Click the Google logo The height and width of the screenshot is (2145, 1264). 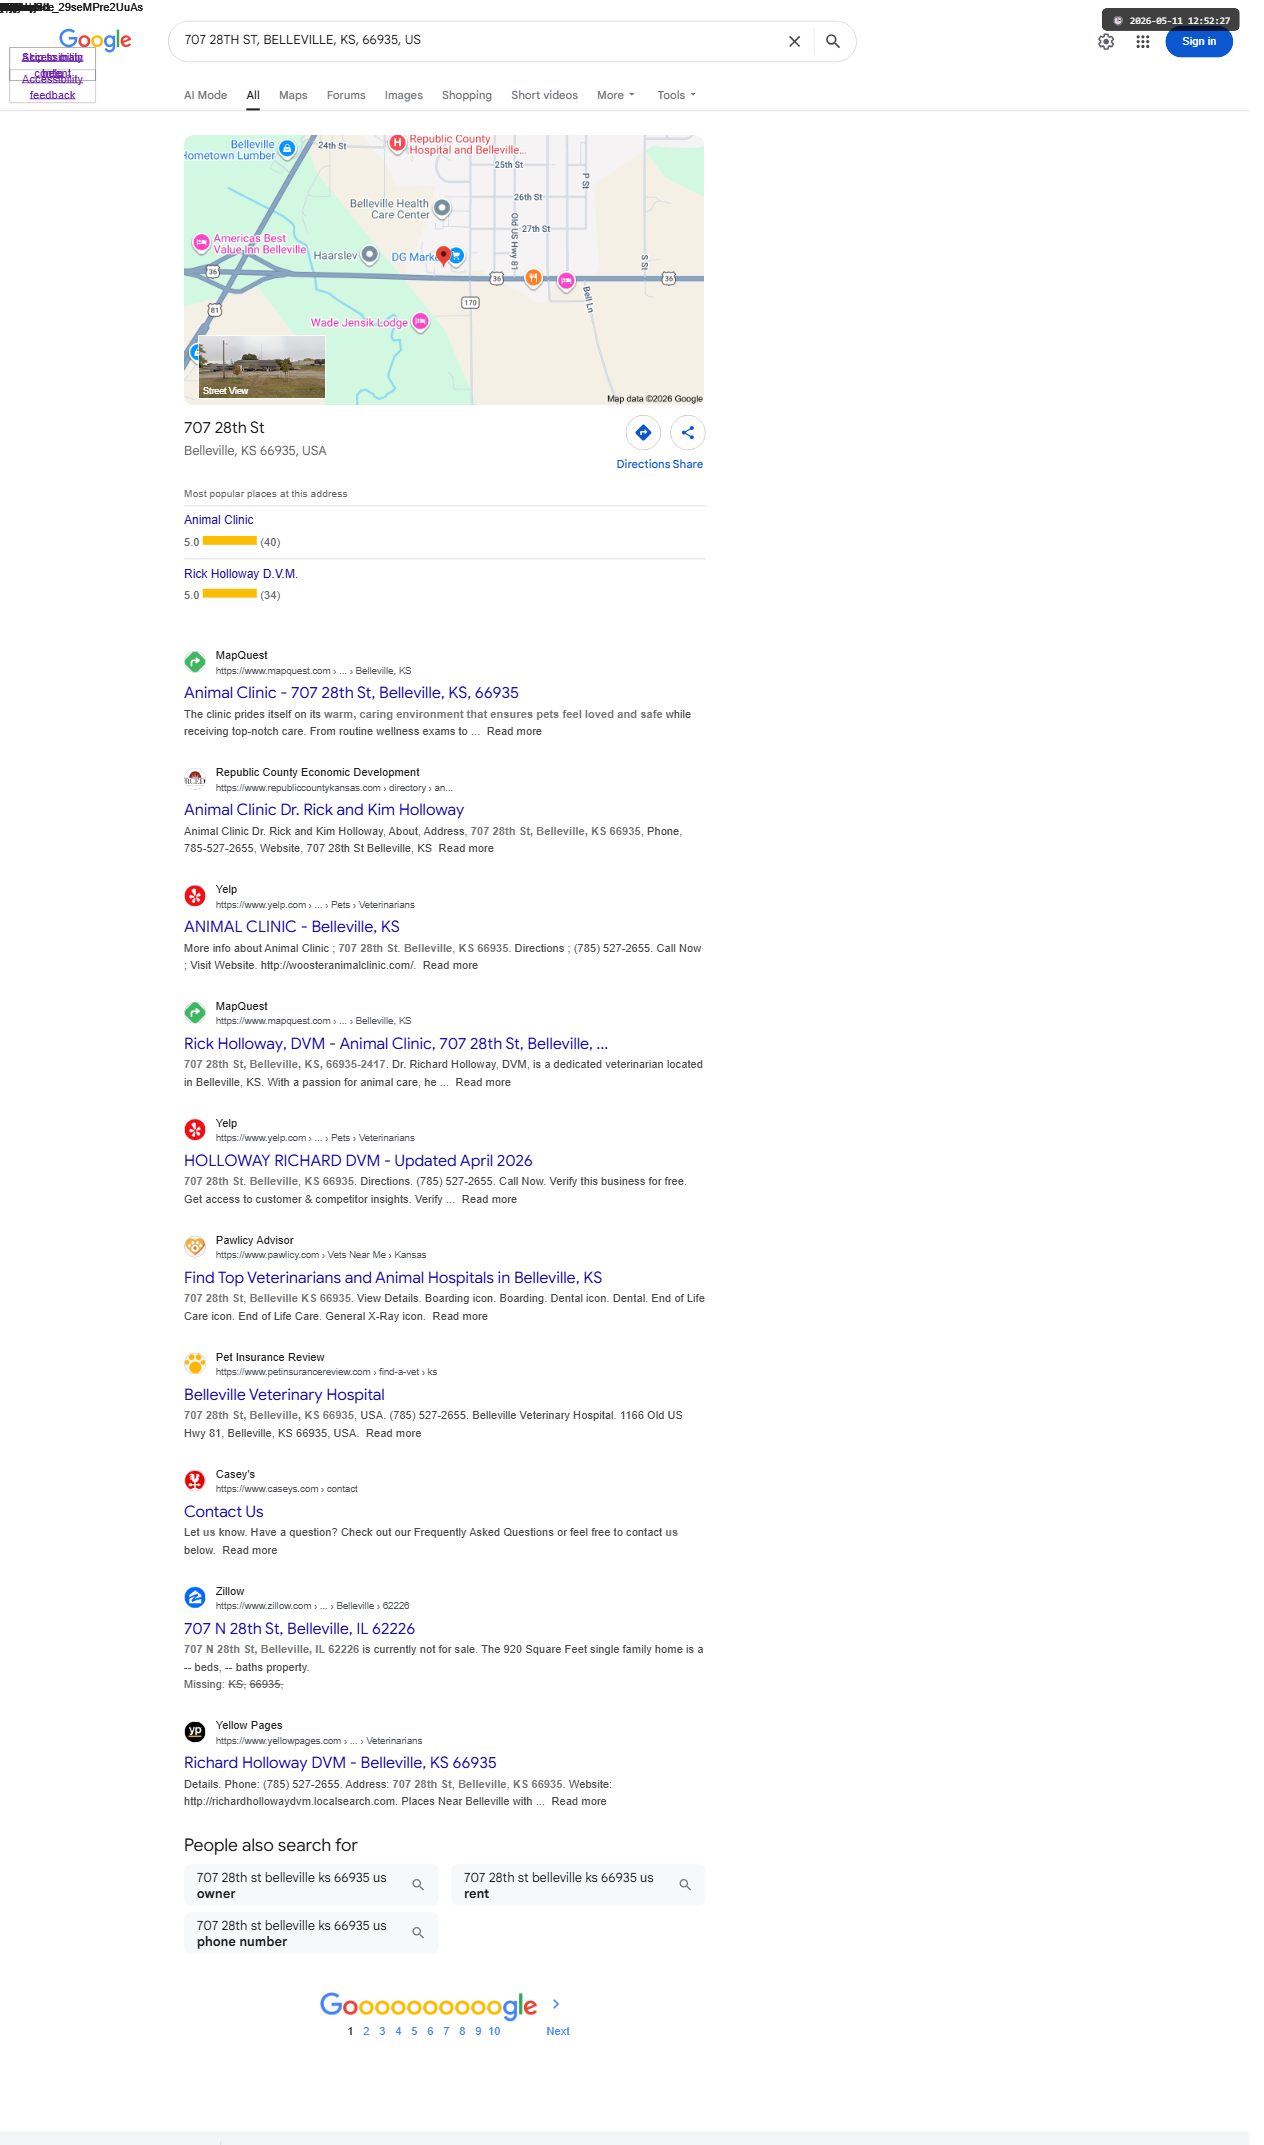tap(95, 40)
